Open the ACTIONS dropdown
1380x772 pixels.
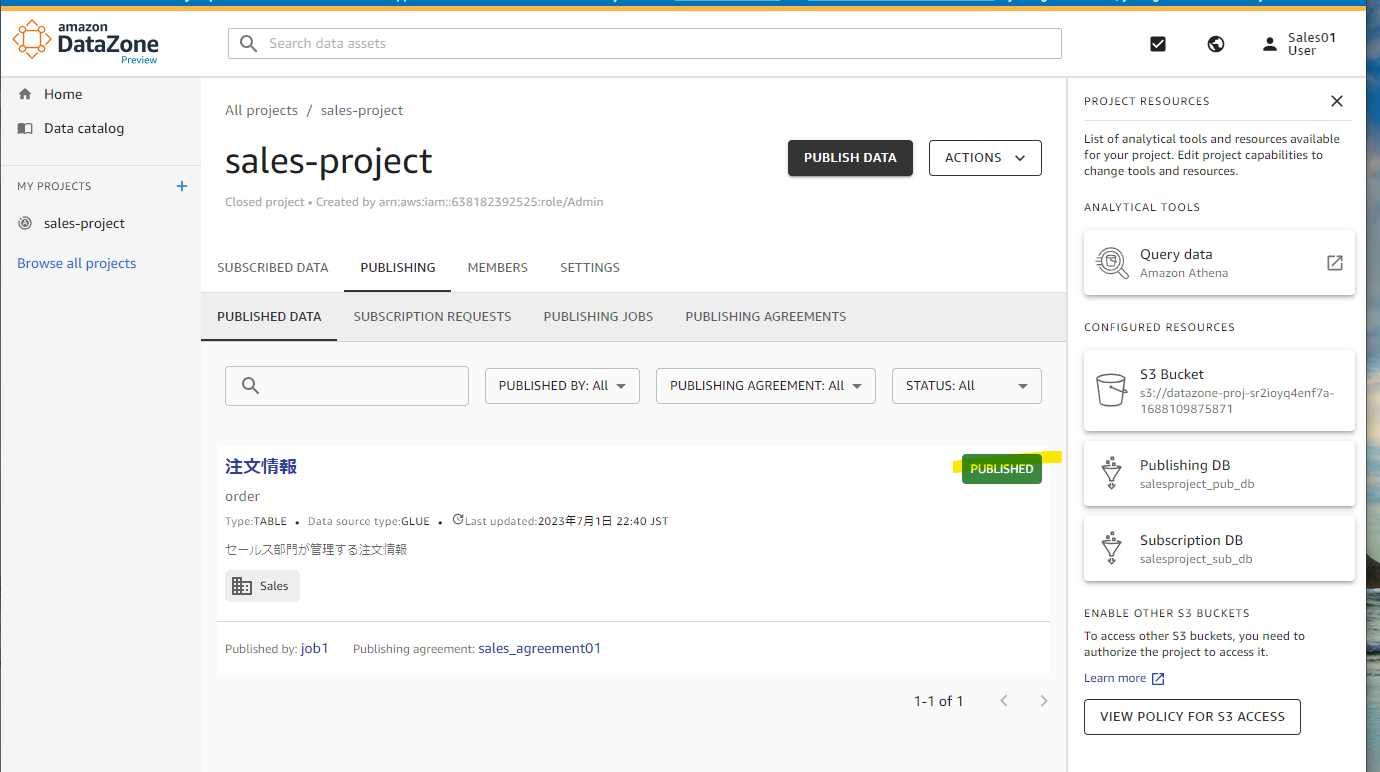pyautogui.click(x=985, y=158)
